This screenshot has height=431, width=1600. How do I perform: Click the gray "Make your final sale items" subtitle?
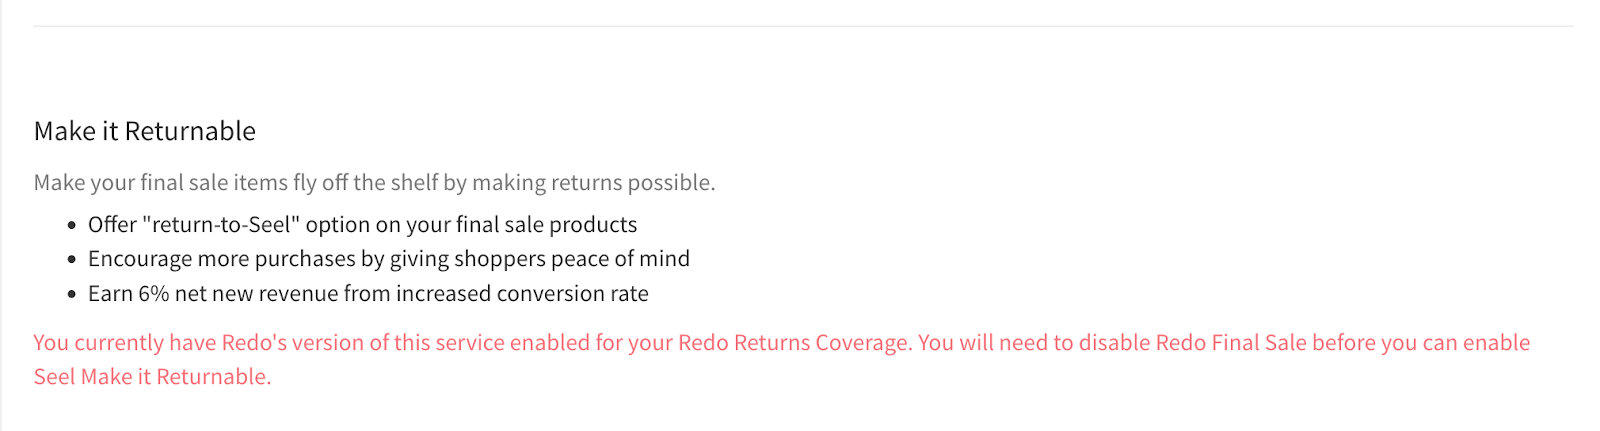click(374, 183)
